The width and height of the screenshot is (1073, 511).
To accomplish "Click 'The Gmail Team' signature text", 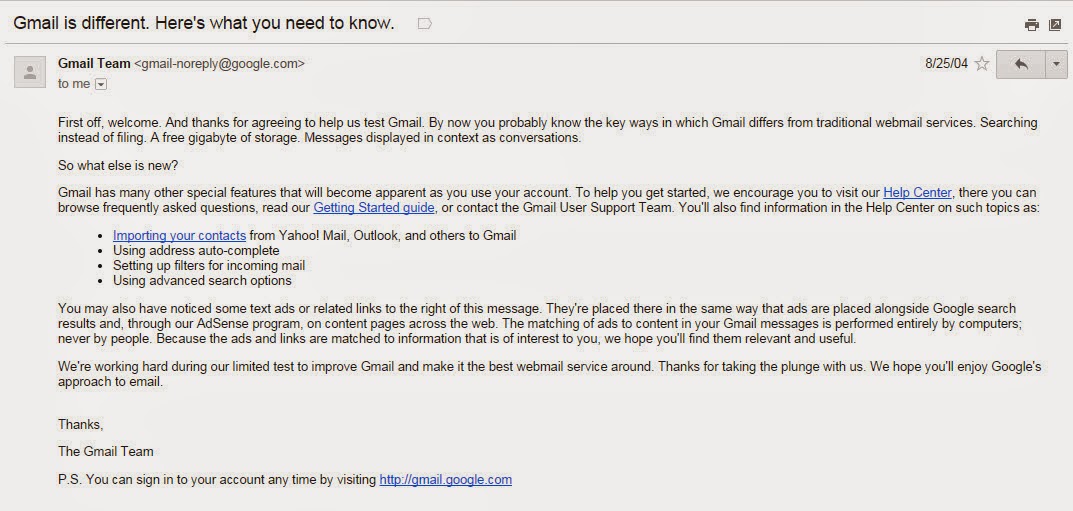I will coord(105,451).
